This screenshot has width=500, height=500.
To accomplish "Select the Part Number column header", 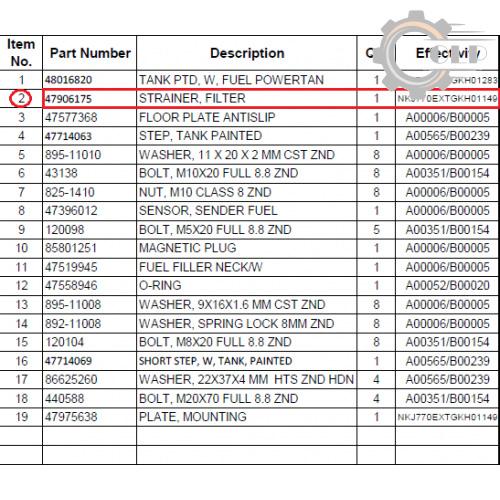I will point(89,53).
